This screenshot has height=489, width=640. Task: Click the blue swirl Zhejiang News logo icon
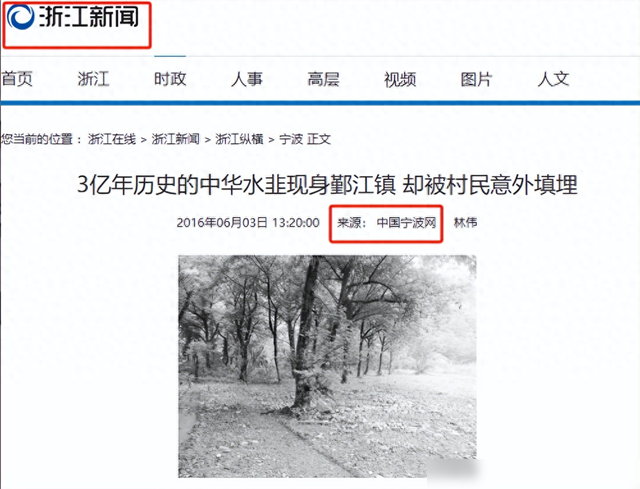(20, 18)
